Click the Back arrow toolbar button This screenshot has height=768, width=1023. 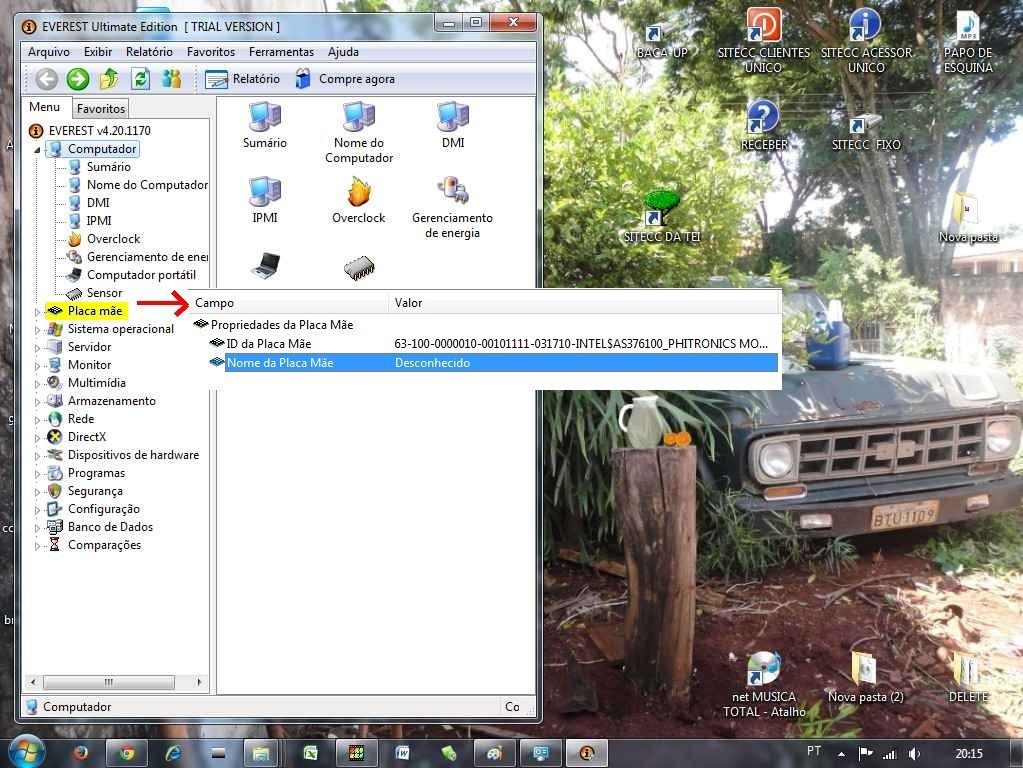point(46,80)
